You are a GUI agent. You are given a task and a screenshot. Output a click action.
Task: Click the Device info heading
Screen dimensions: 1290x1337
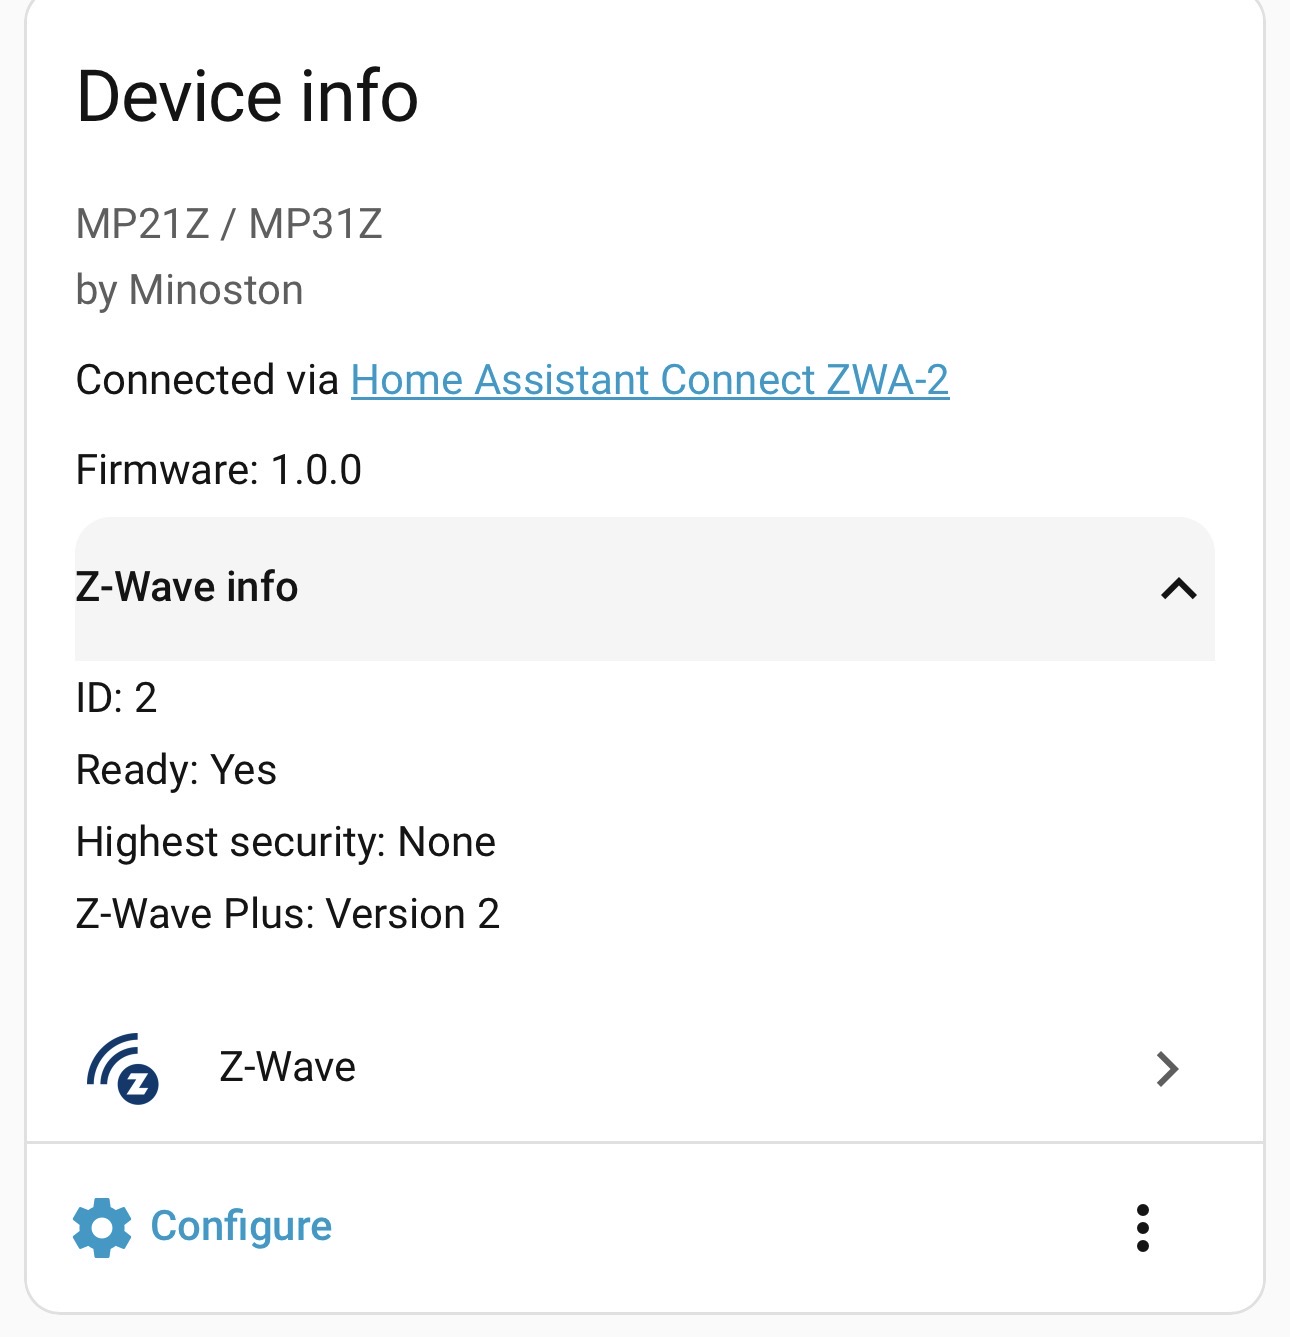[247, 97]
